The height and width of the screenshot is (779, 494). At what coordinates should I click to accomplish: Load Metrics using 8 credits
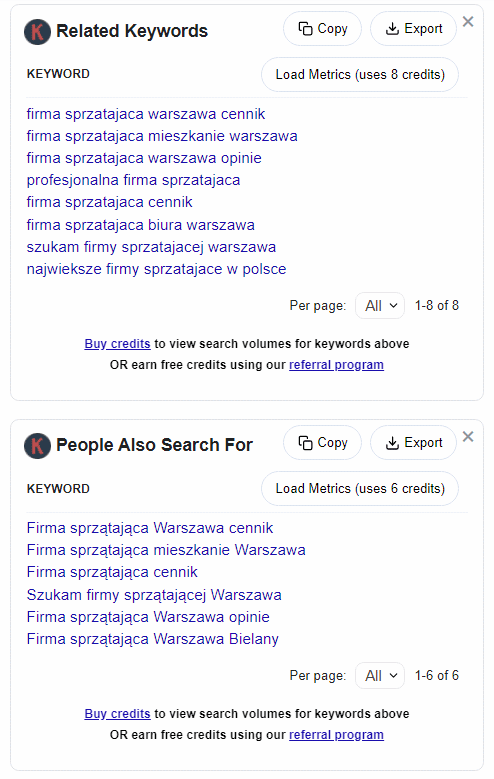point(360,75)
